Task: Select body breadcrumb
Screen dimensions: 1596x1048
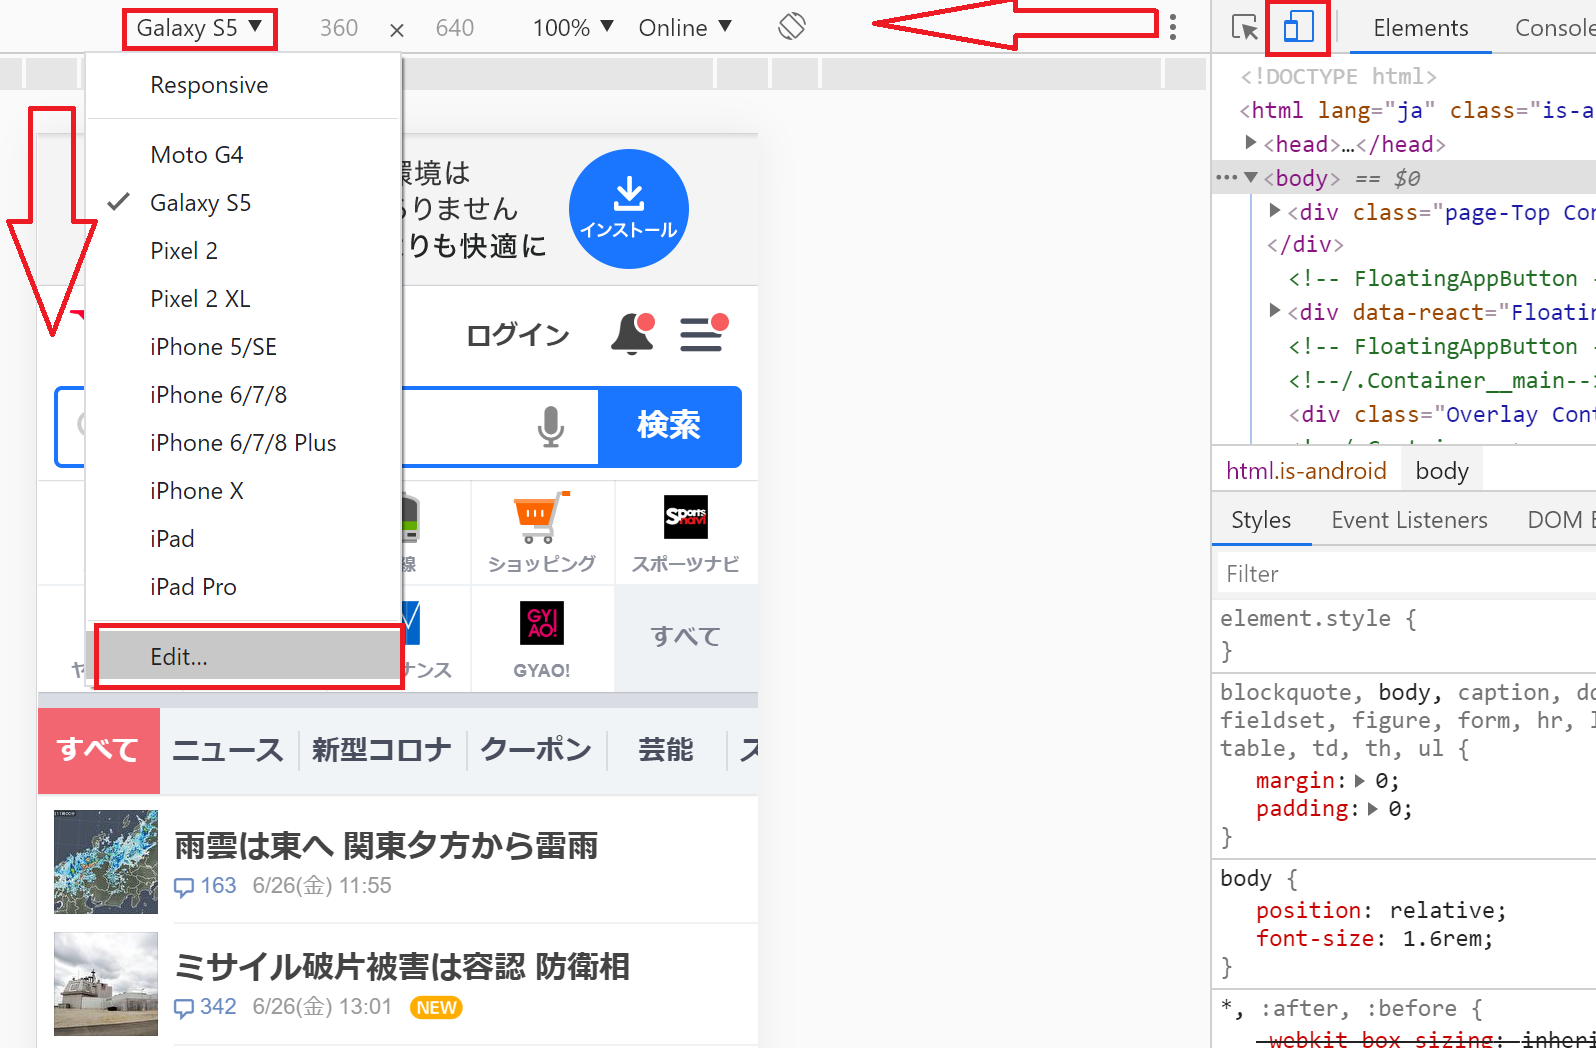Action: pos(1442,471)
